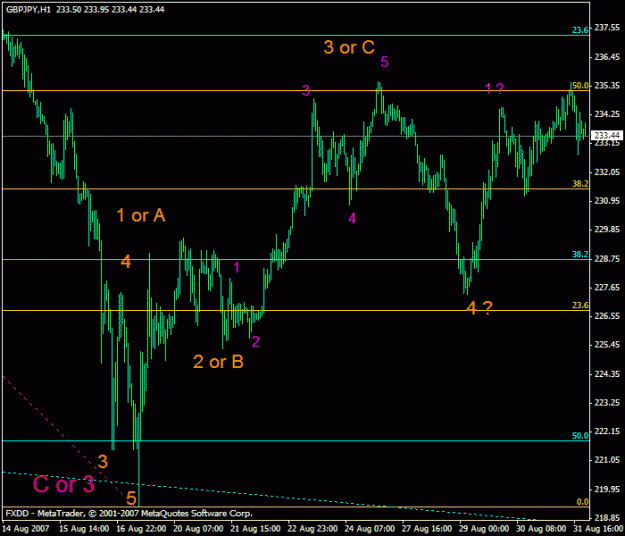Select the orange '2 or B' wave label
Viewport: 625px width, 536px height.
click(218, 362)
